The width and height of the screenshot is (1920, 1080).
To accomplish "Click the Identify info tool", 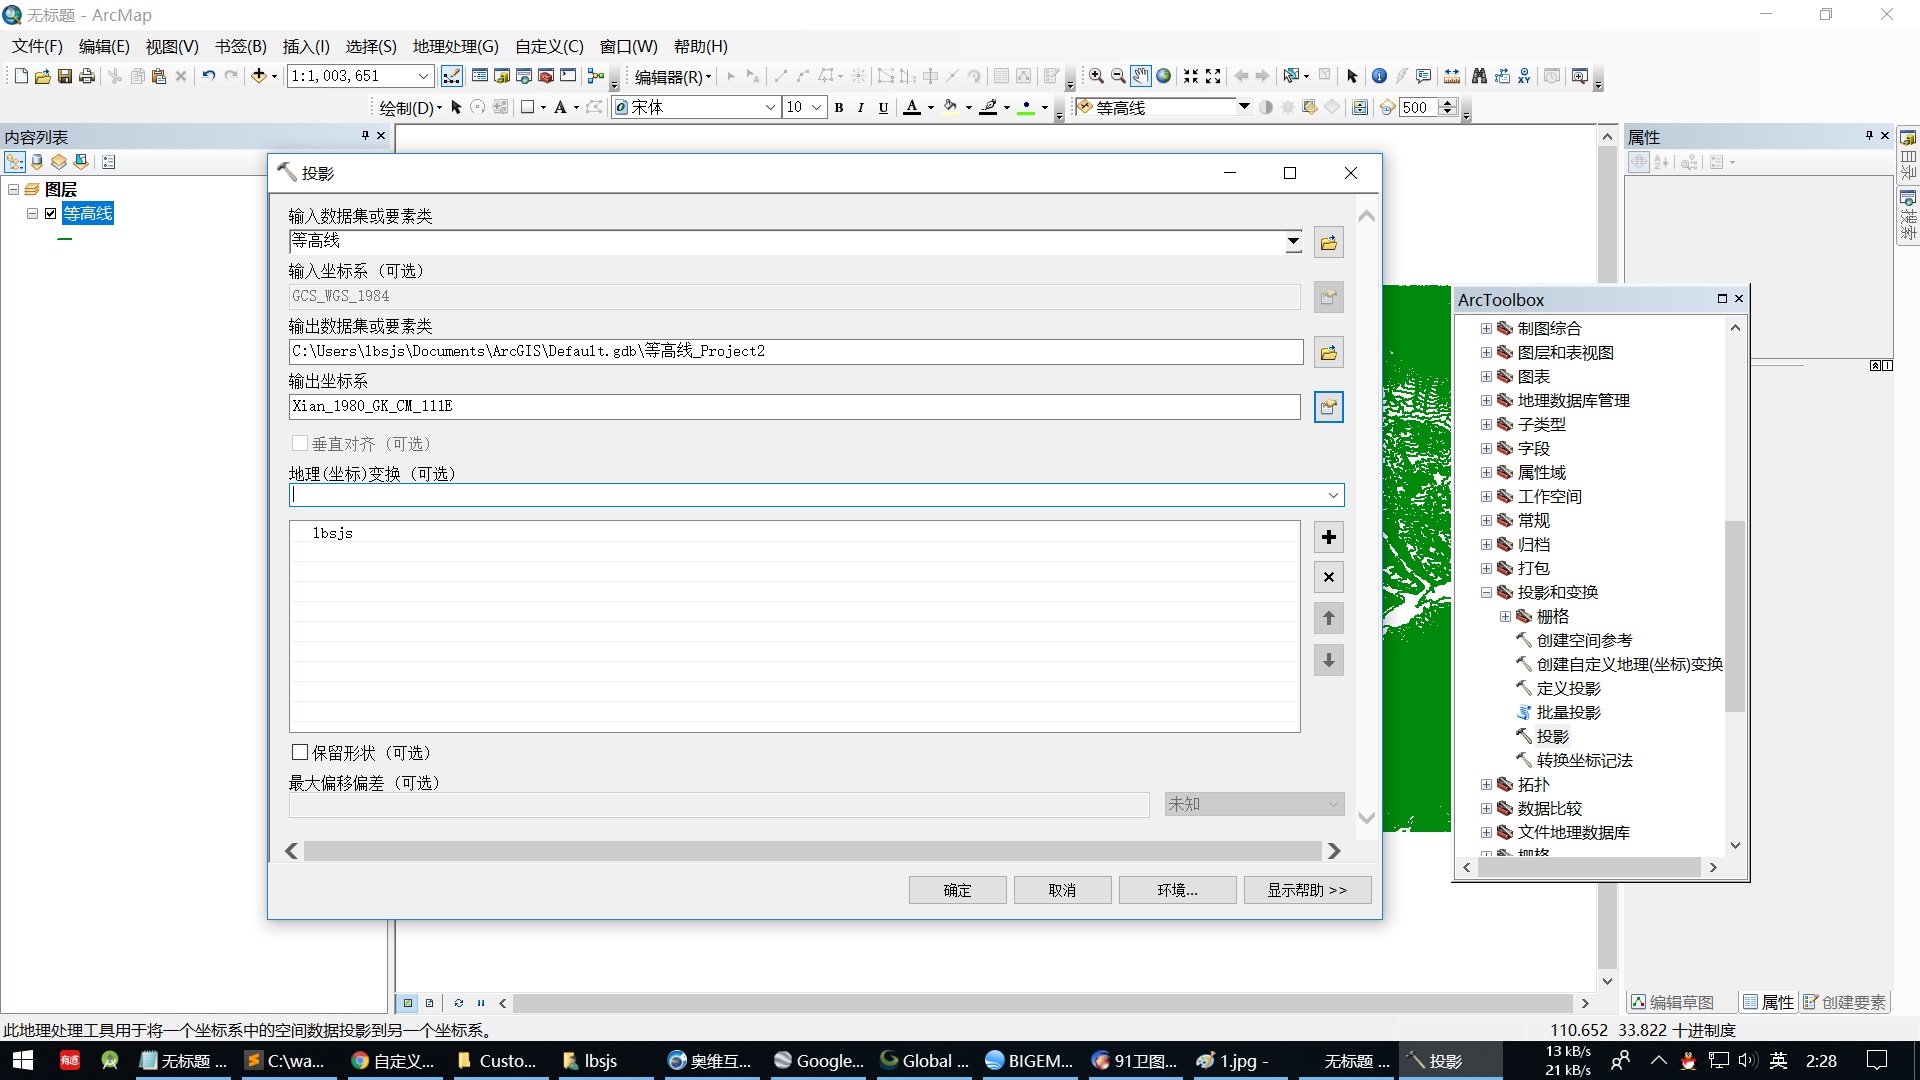I will [x=1379, y=76].
